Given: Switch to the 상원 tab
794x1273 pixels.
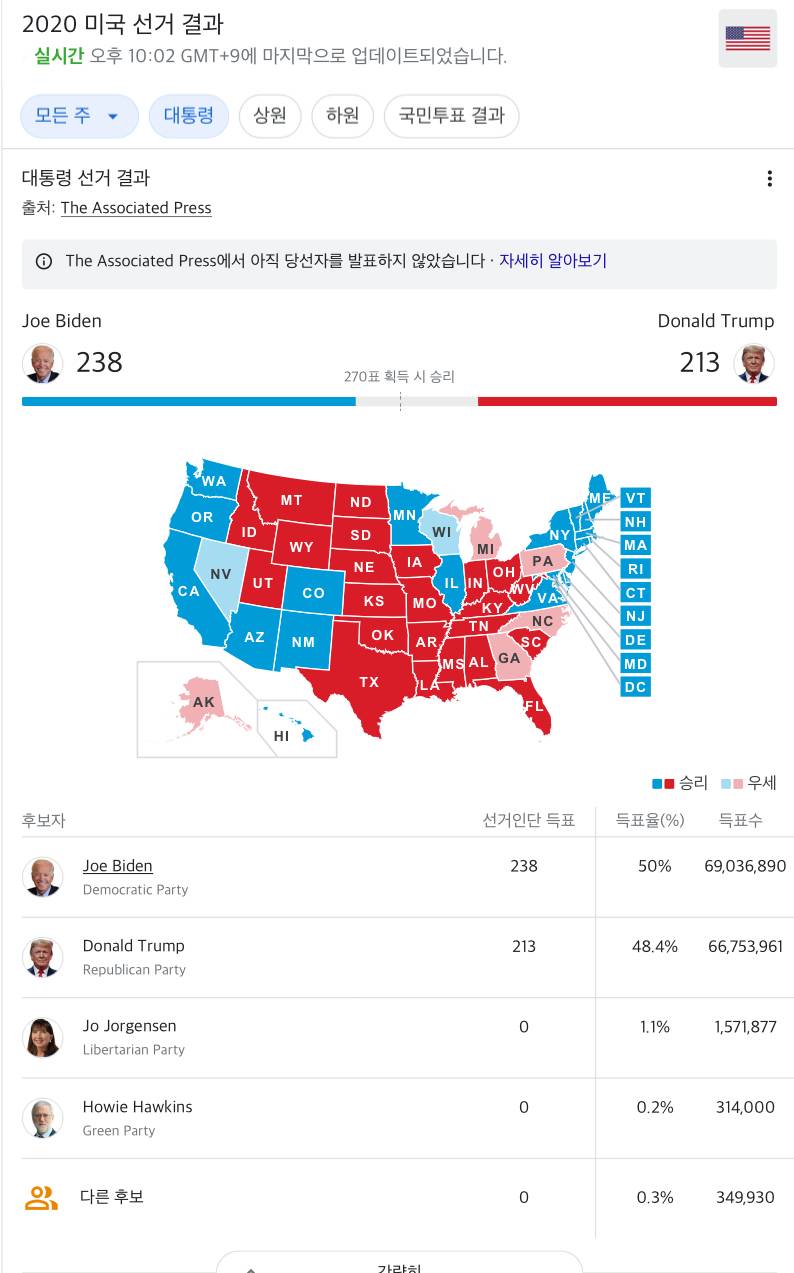Looking at the screenshot, I should coord(270,116).
